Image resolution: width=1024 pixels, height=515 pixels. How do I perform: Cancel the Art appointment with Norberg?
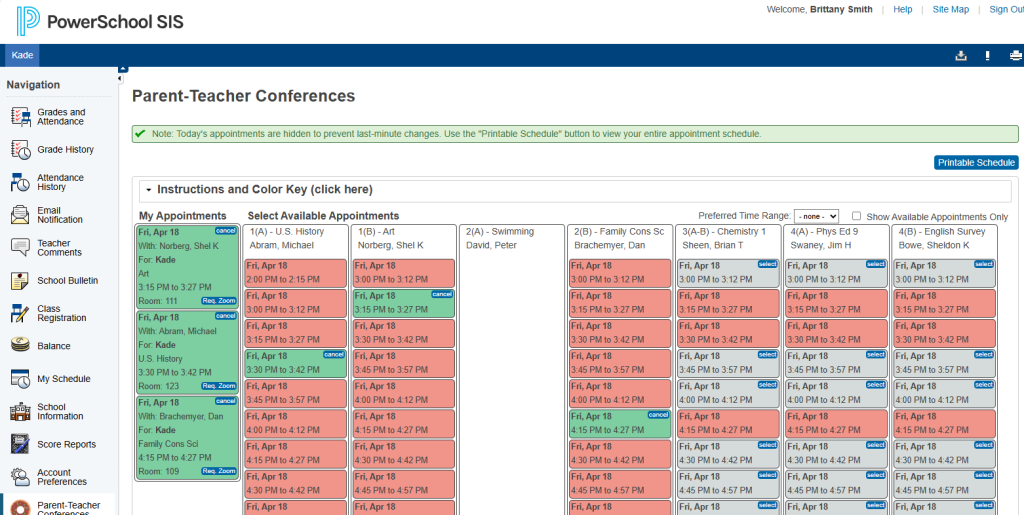[225, 231]
